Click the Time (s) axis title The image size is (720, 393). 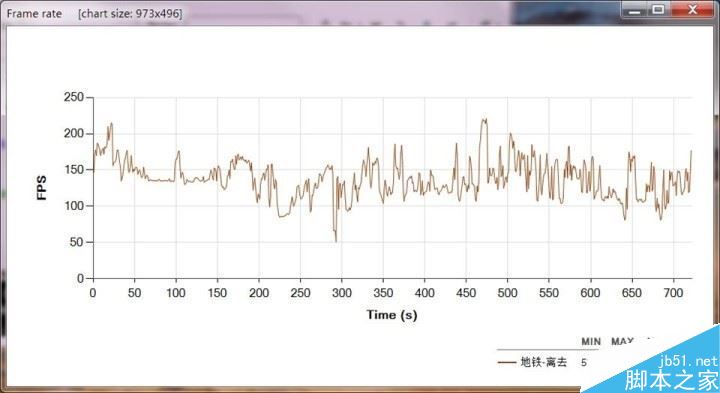[392, 315]
